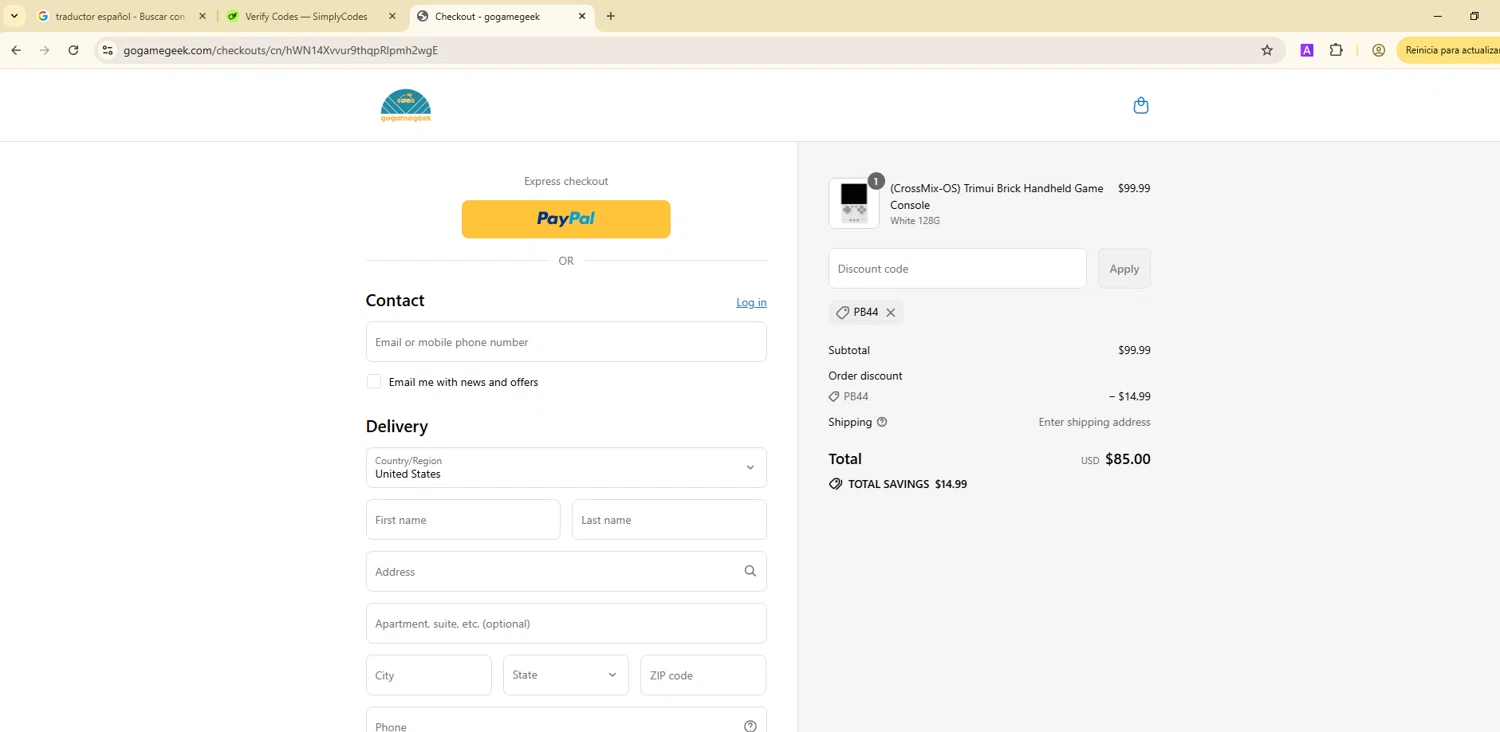
Task: Toggle Email me with news and offers
Action: tap(374, 381)
